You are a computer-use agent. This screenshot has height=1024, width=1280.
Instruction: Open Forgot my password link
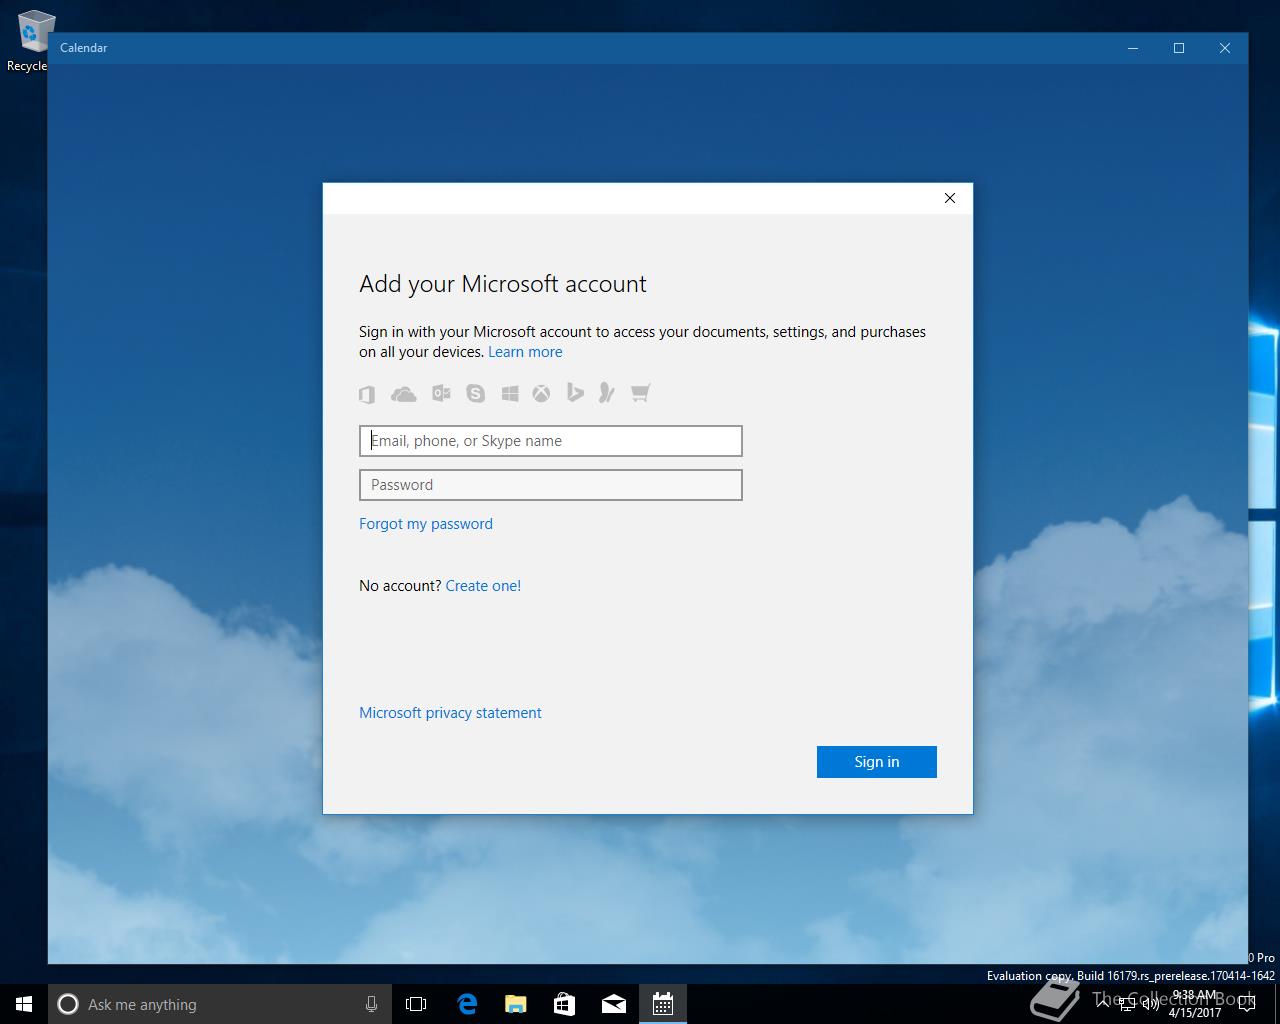426,524
